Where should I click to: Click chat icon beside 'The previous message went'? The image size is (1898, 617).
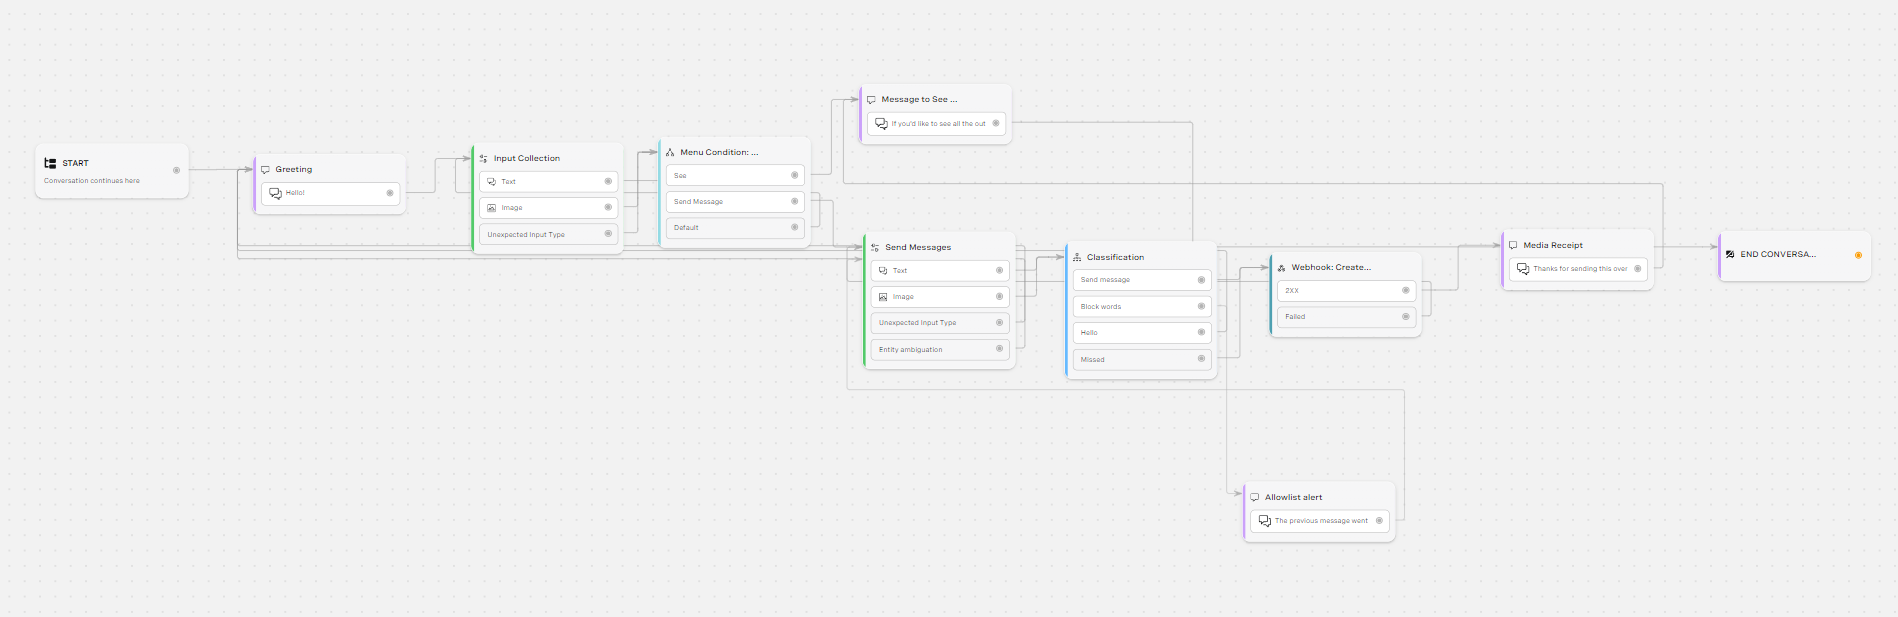(1265, 521)
